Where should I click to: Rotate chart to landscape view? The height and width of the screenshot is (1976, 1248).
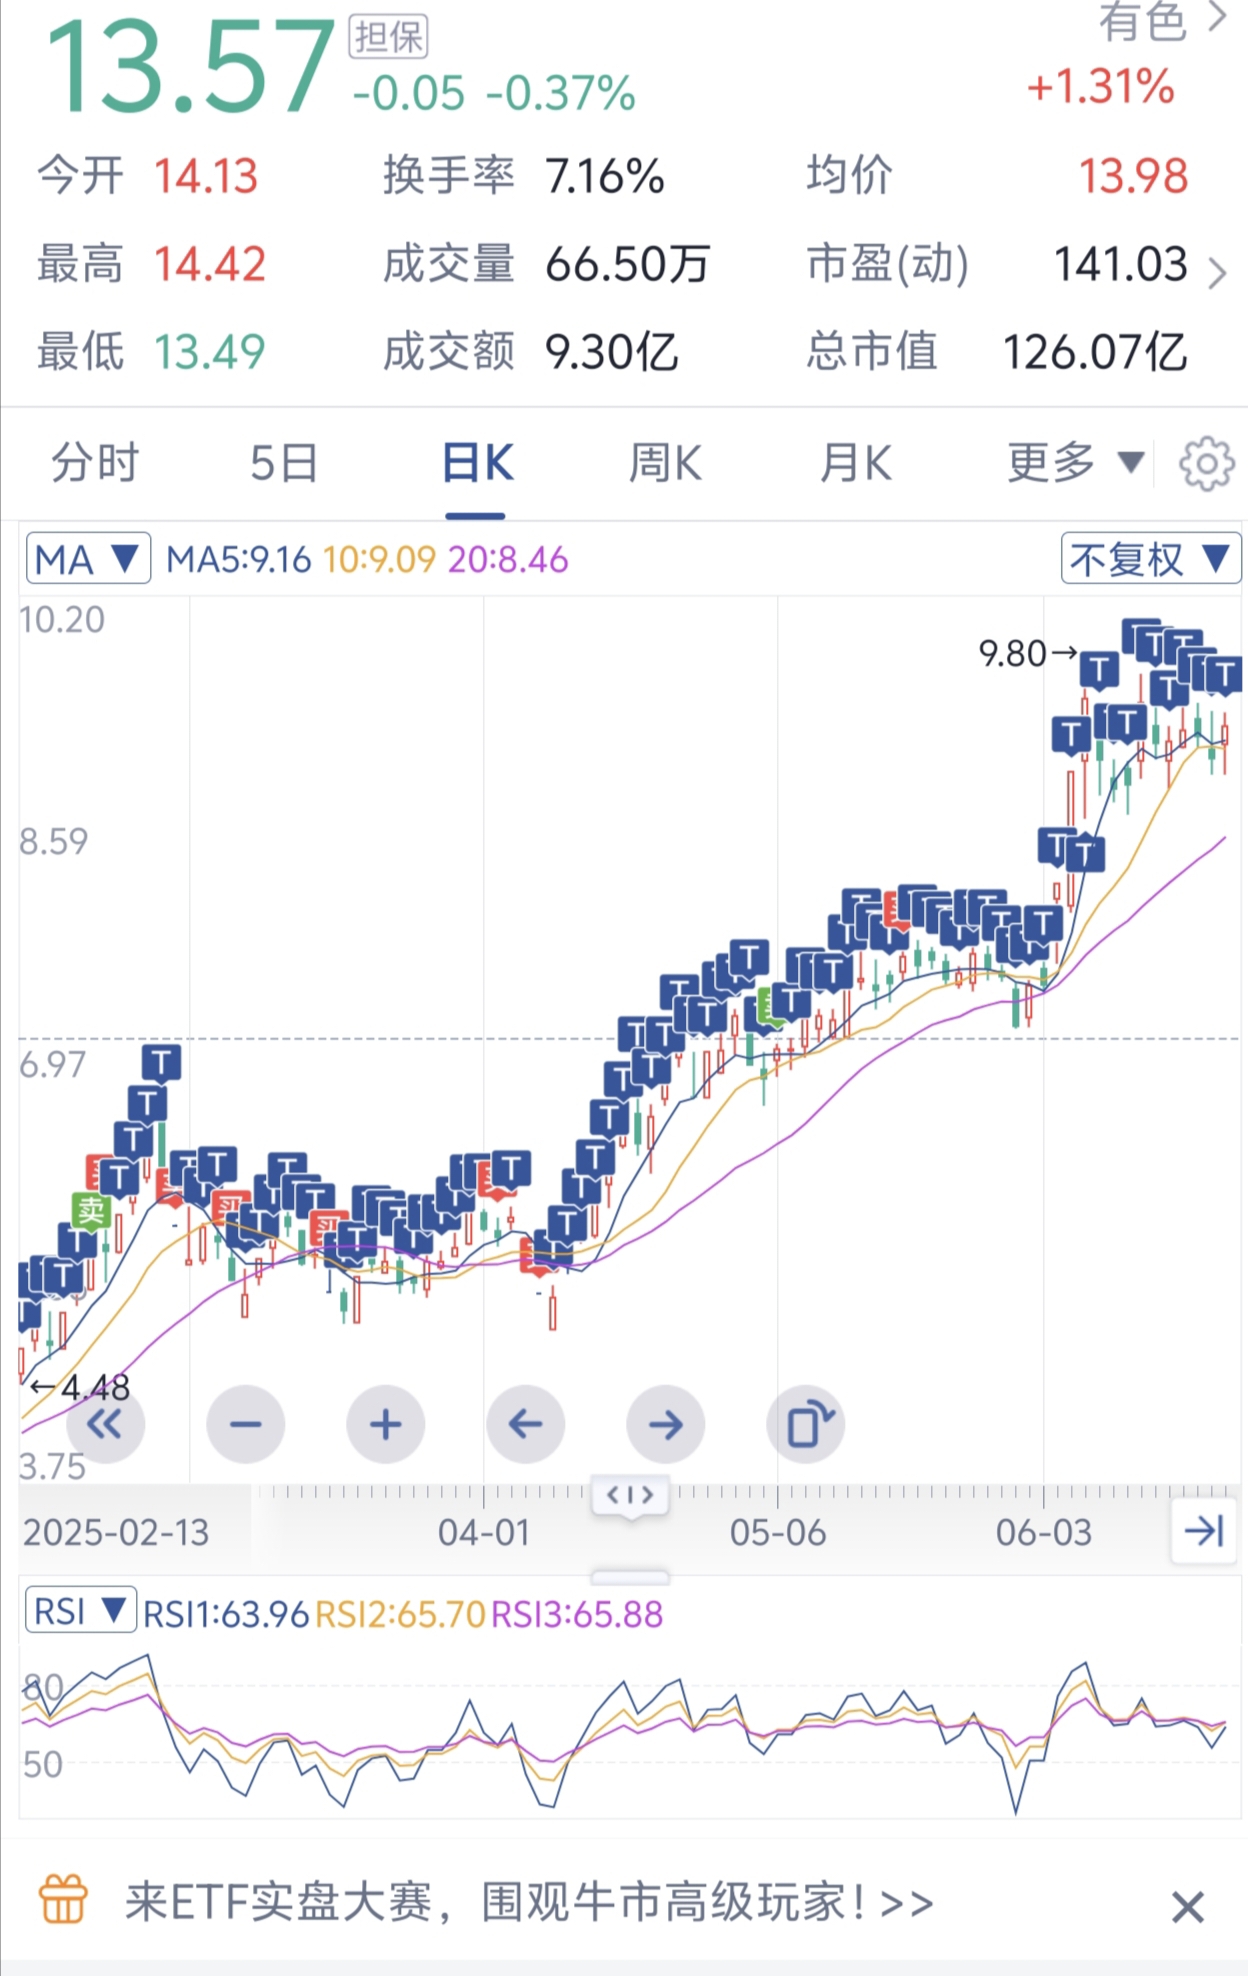pyautogui.click(x=806, y=1424)
